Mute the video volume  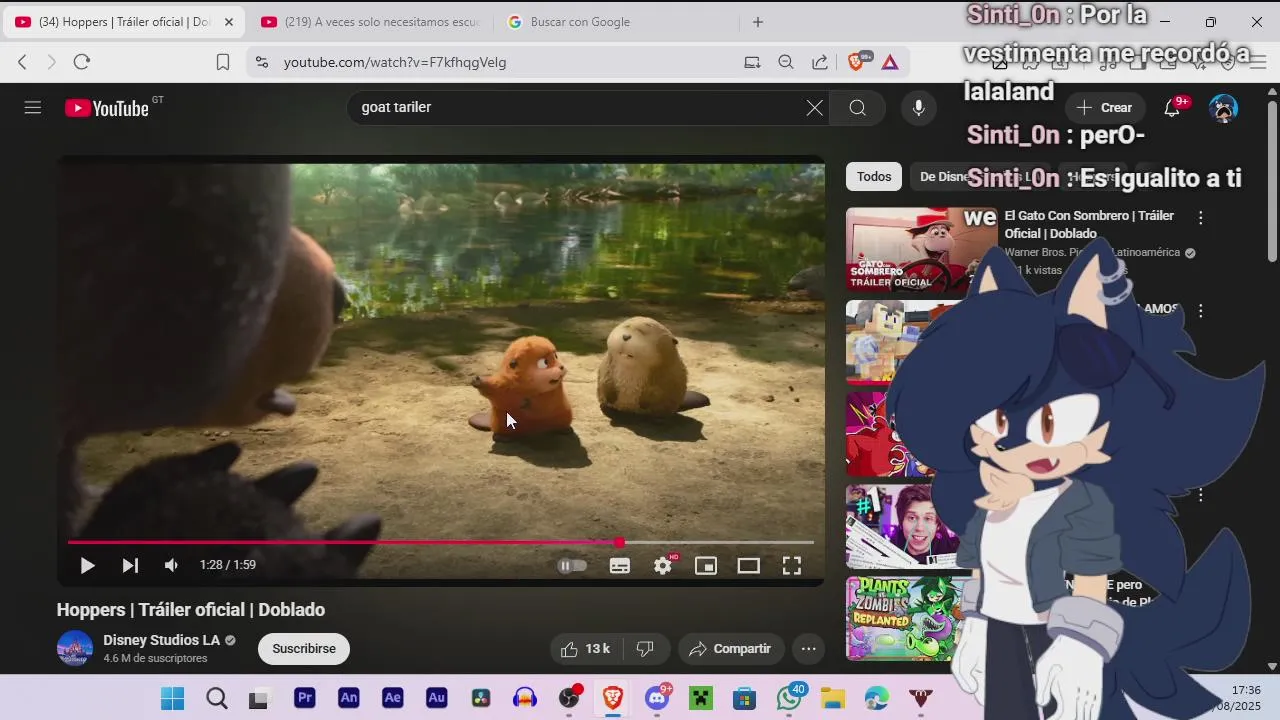tap(171, 566)
